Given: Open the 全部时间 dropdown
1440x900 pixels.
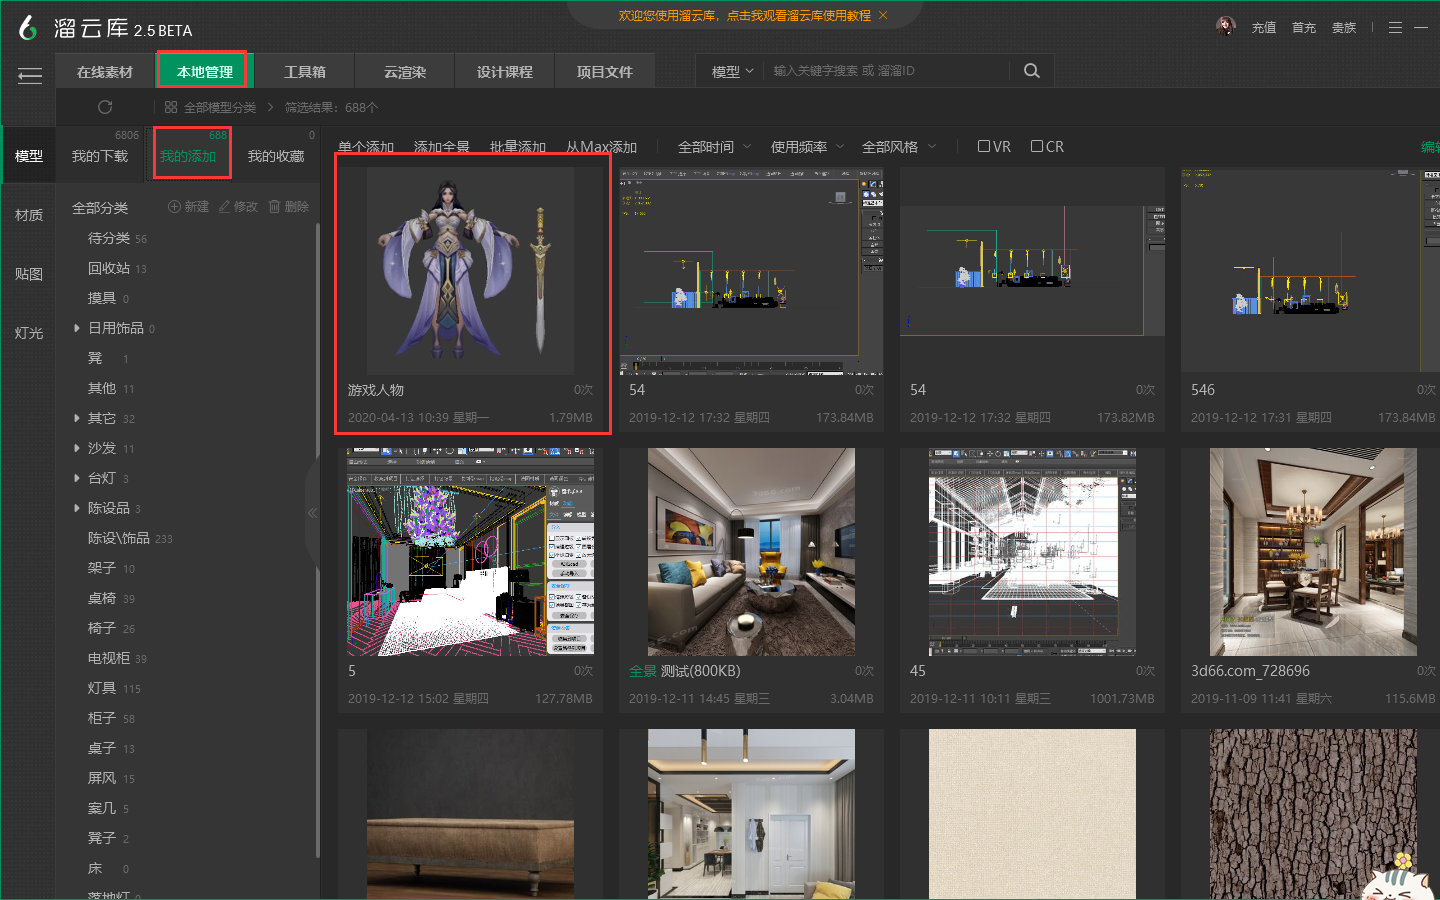Looking at the screenshot, I should click(x=714, y=147).
